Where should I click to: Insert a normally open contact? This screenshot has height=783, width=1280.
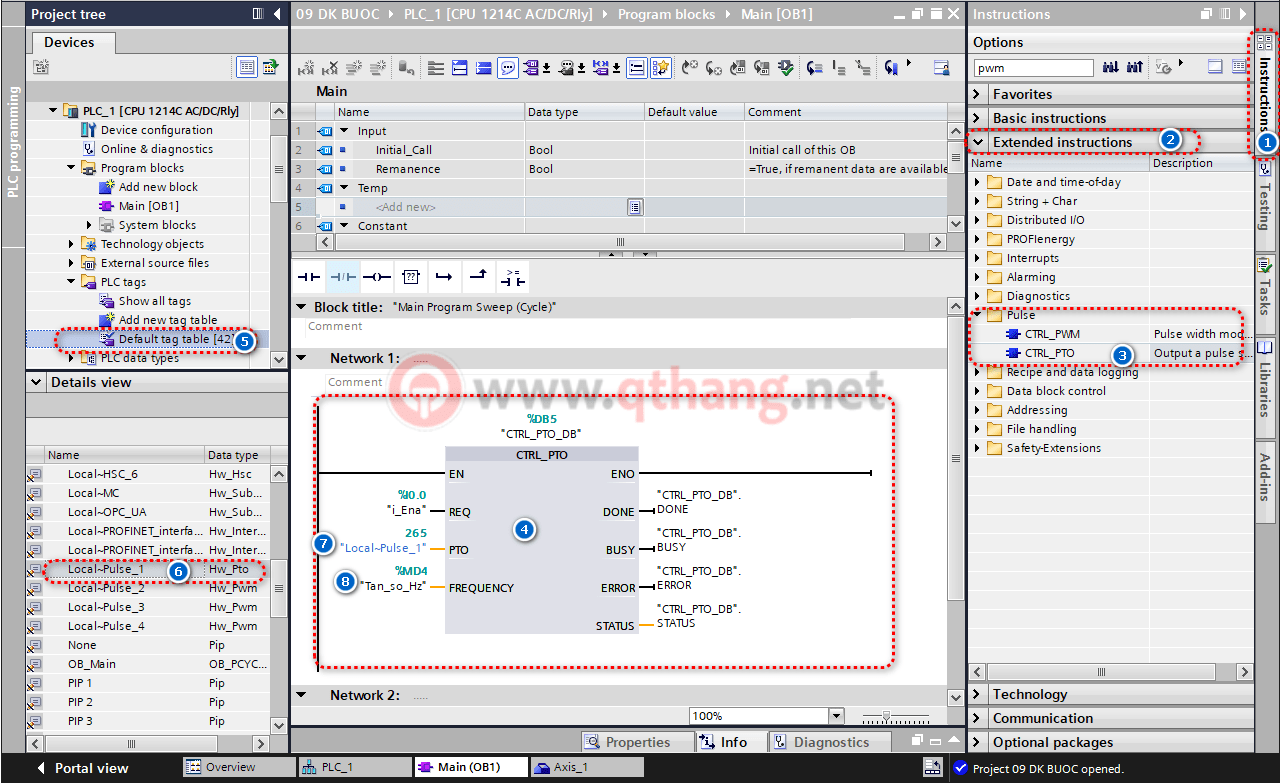(308, 277)
